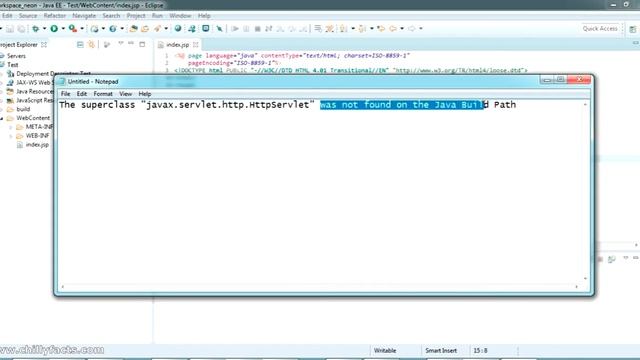This screenshot has height=360, width=640.
Task: Open the Refactor menu in Eclipse
Action: point(55,16)
